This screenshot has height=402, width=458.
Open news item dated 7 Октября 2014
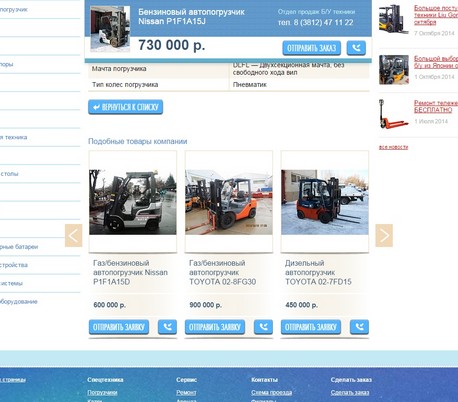coord(436,15)
